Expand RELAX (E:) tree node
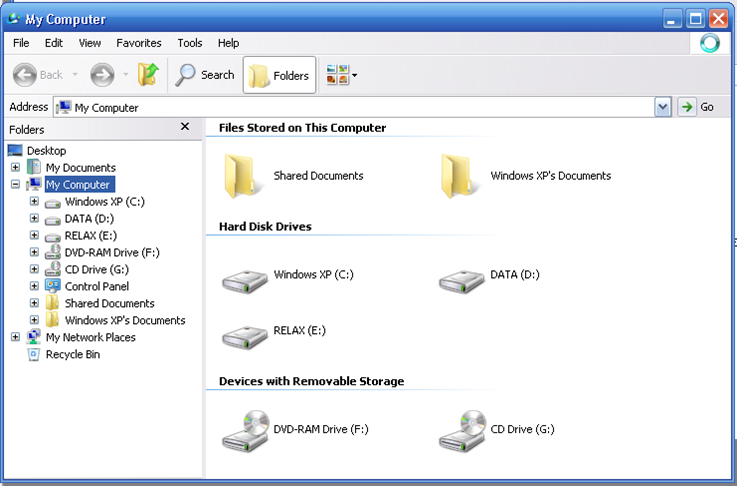 [34, 235]
